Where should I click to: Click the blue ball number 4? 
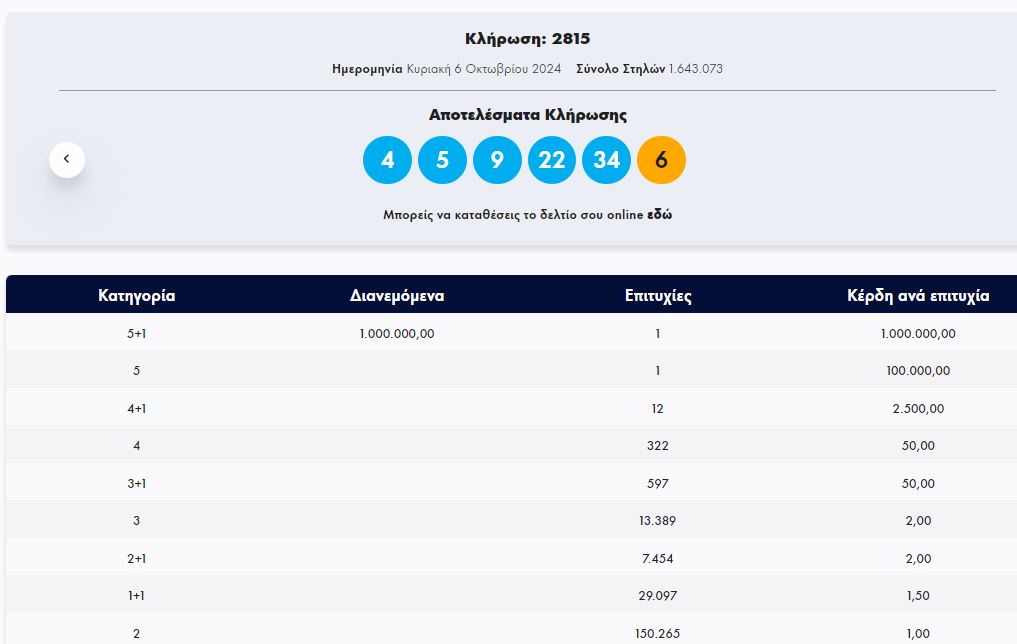click(x=387, y=160)
